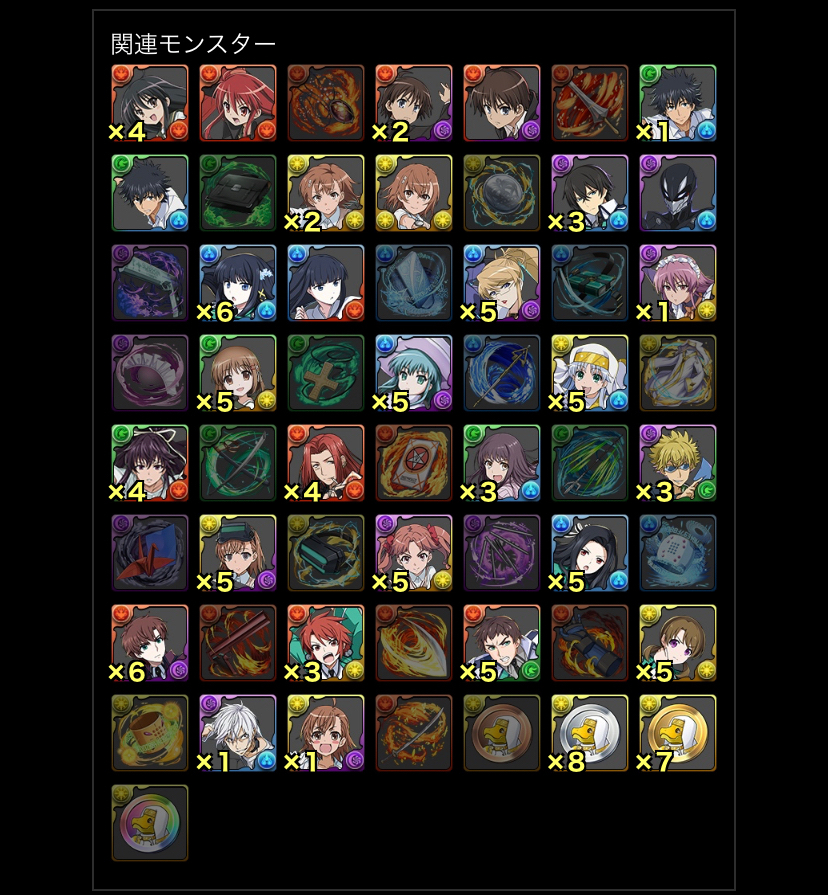Choose the white-haired boy icon marked x1

point(238,733)
